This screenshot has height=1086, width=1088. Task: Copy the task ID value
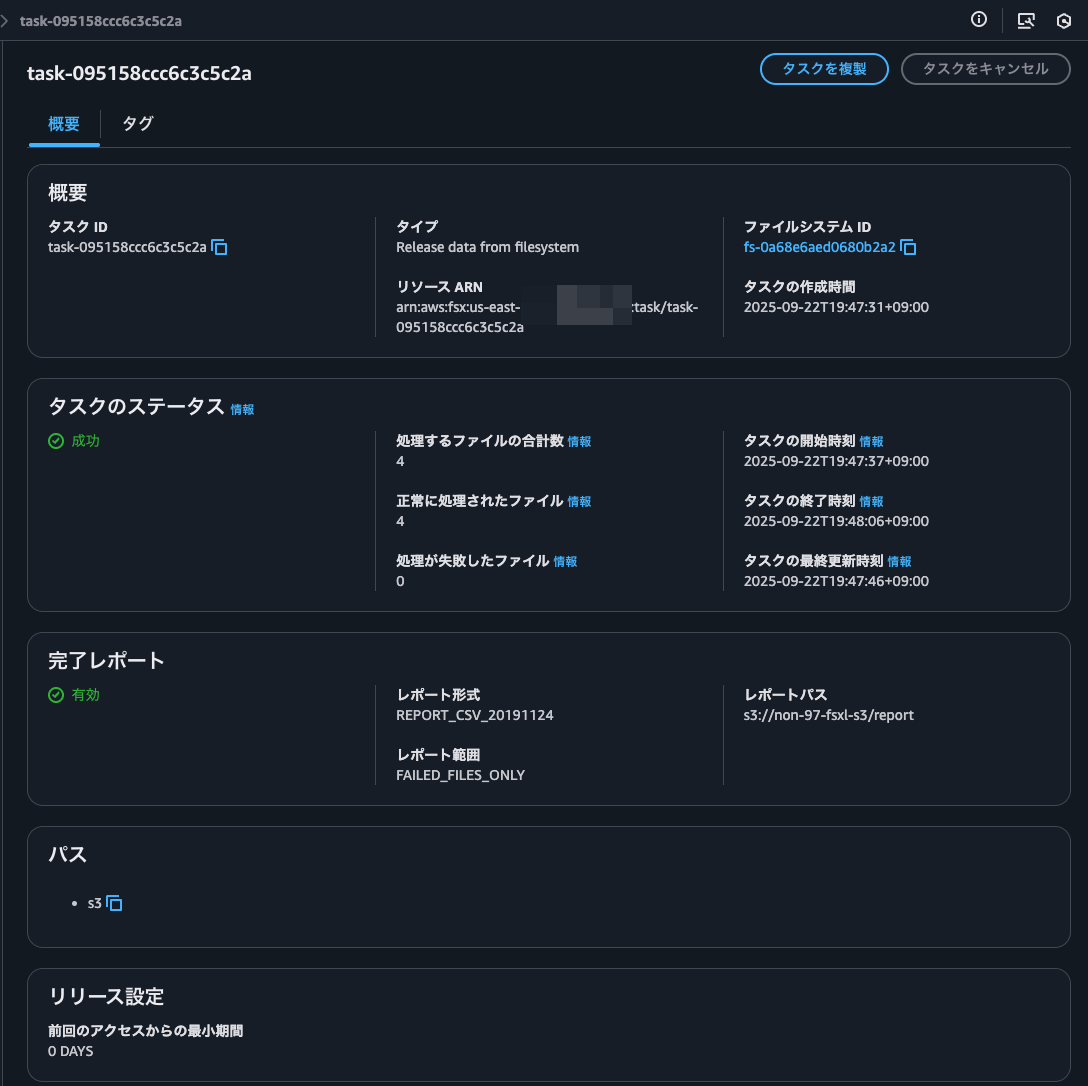click(219, 247)
